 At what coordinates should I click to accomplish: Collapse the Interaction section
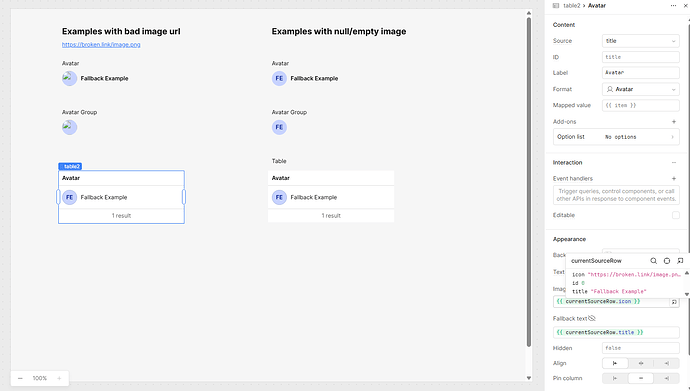pyautogui.click(x=674, y=163)
